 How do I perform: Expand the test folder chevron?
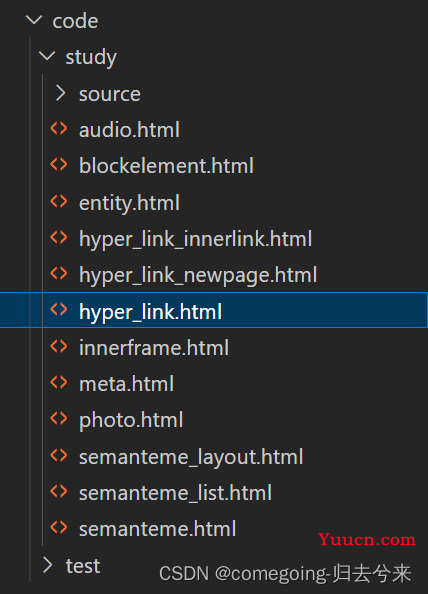[47, 565]
